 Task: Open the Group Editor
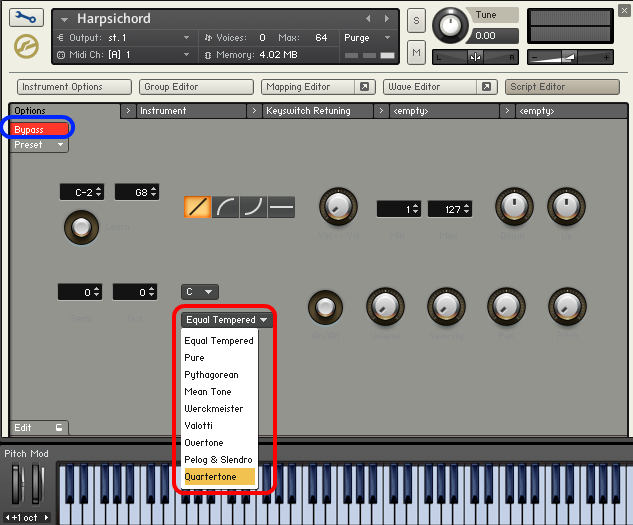tap(196, 87)
